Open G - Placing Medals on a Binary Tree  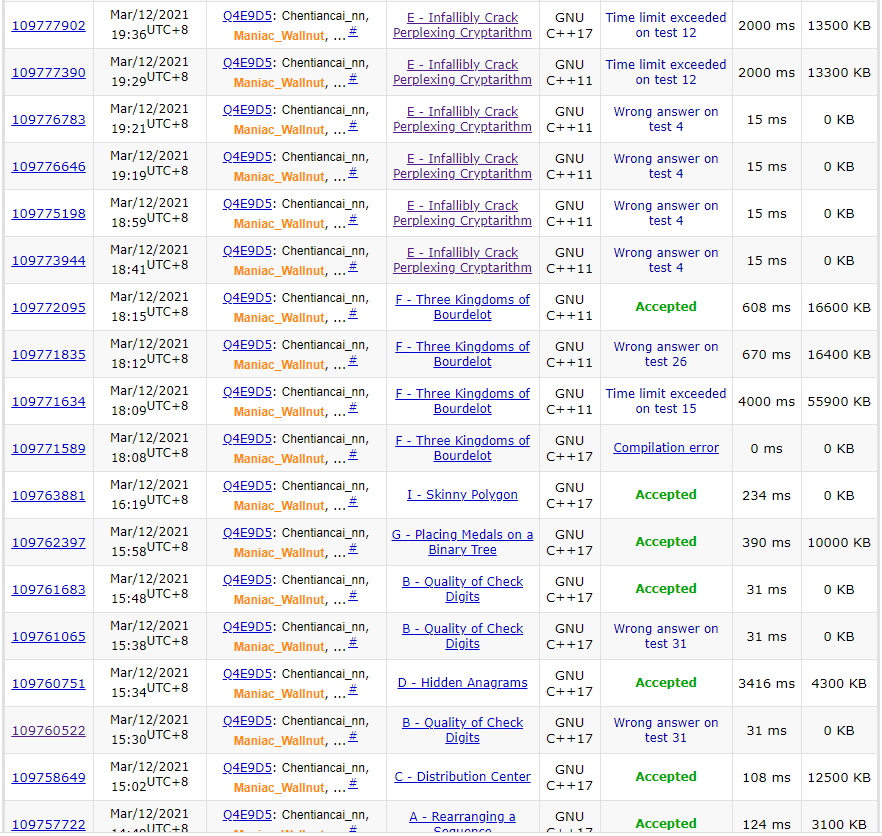tap(462, 542)
